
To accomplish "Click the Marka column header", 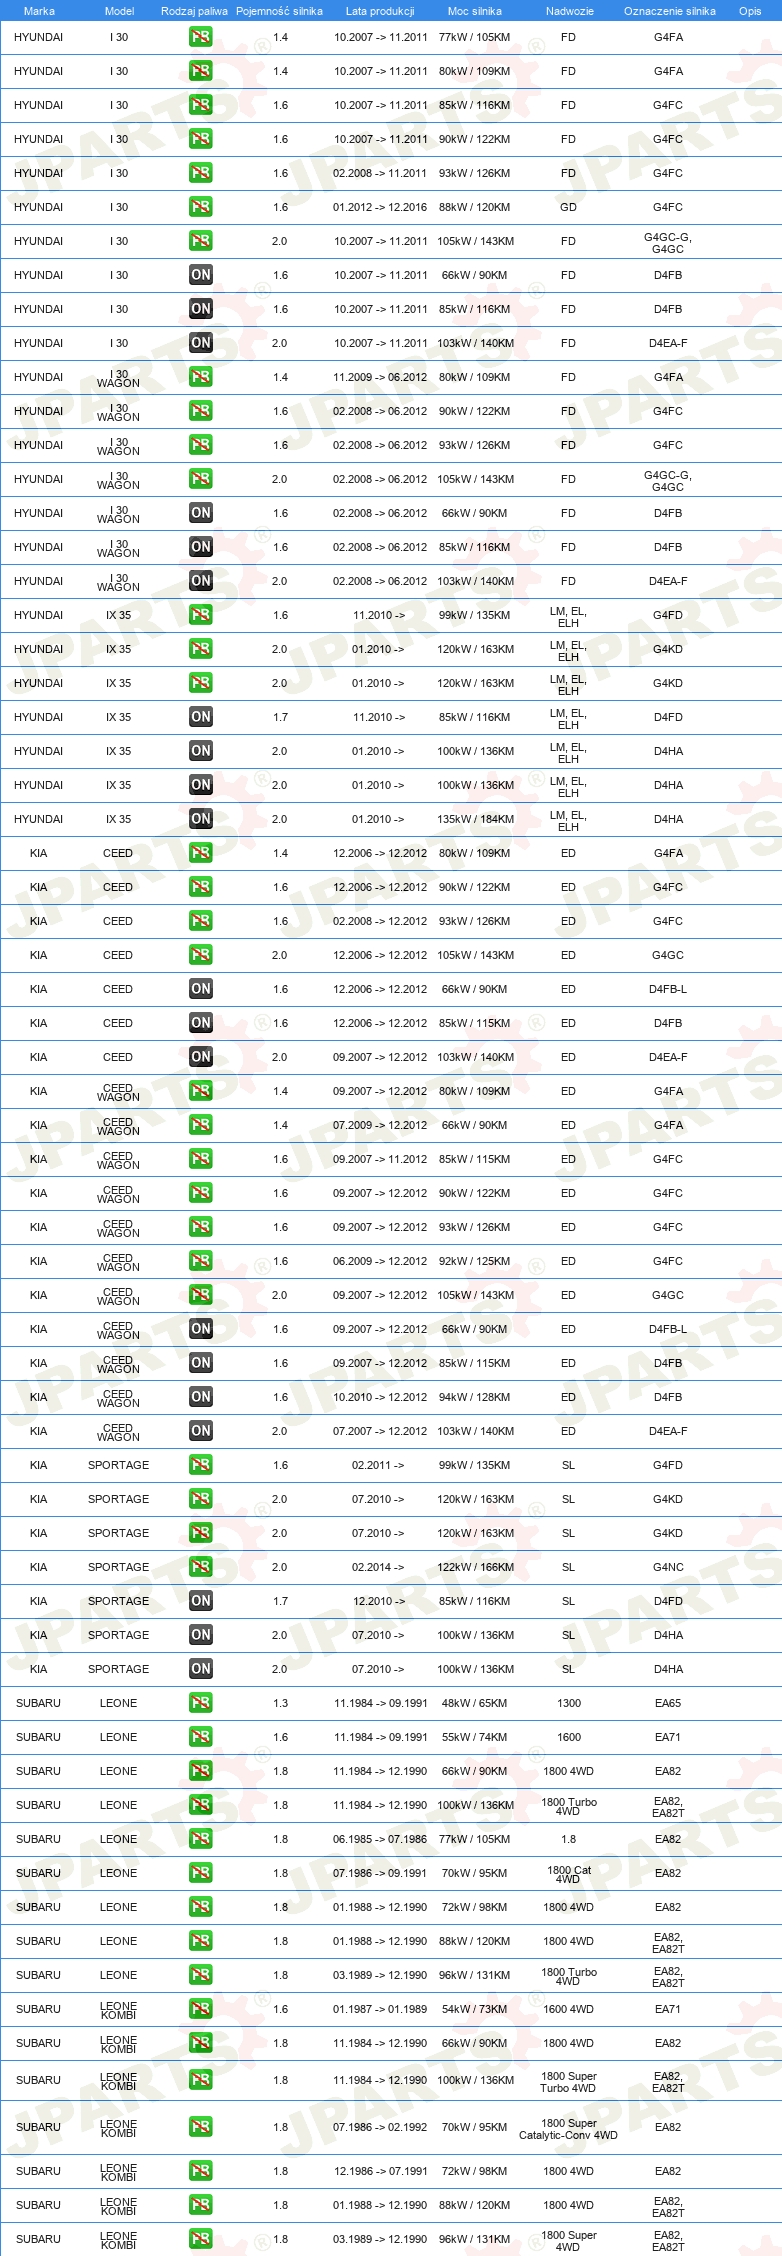I will [39, 11].
